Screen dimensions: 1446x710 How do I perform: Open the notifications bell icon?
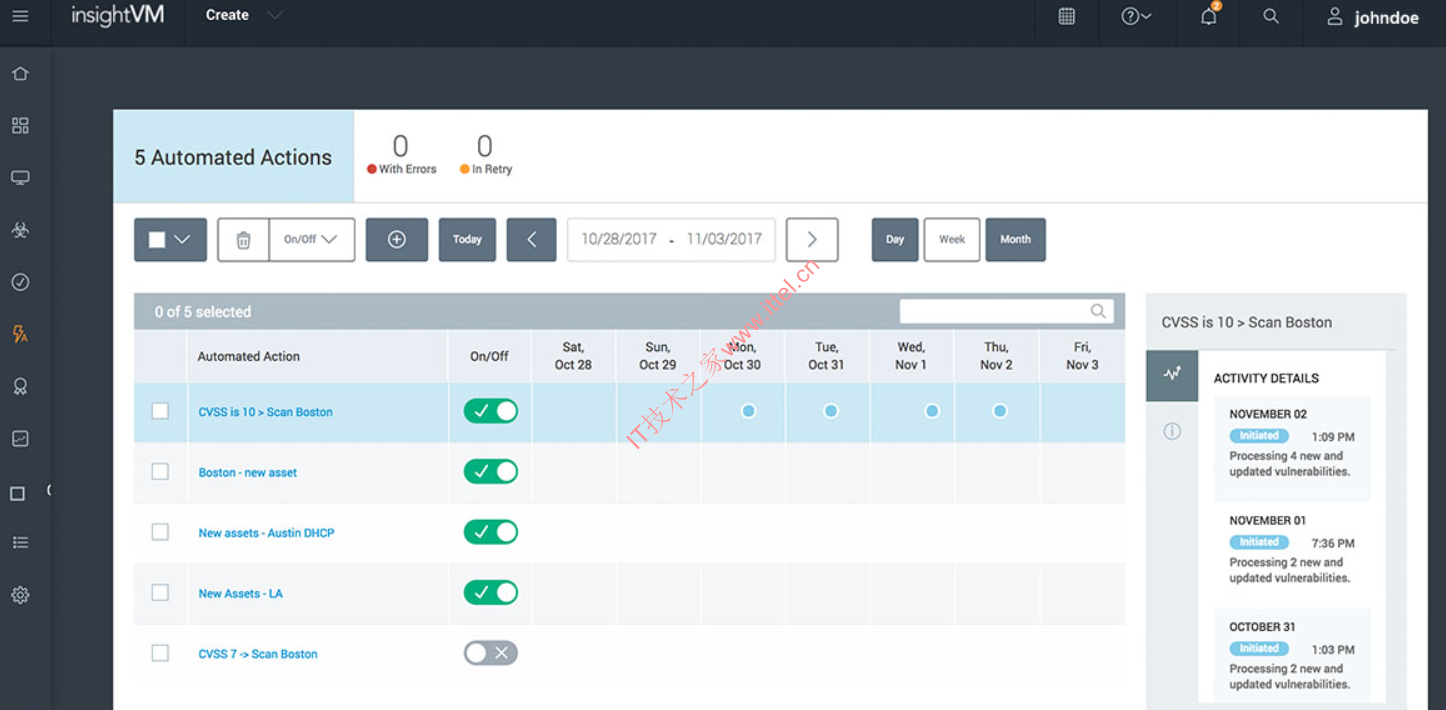(x=1209, y=17)
